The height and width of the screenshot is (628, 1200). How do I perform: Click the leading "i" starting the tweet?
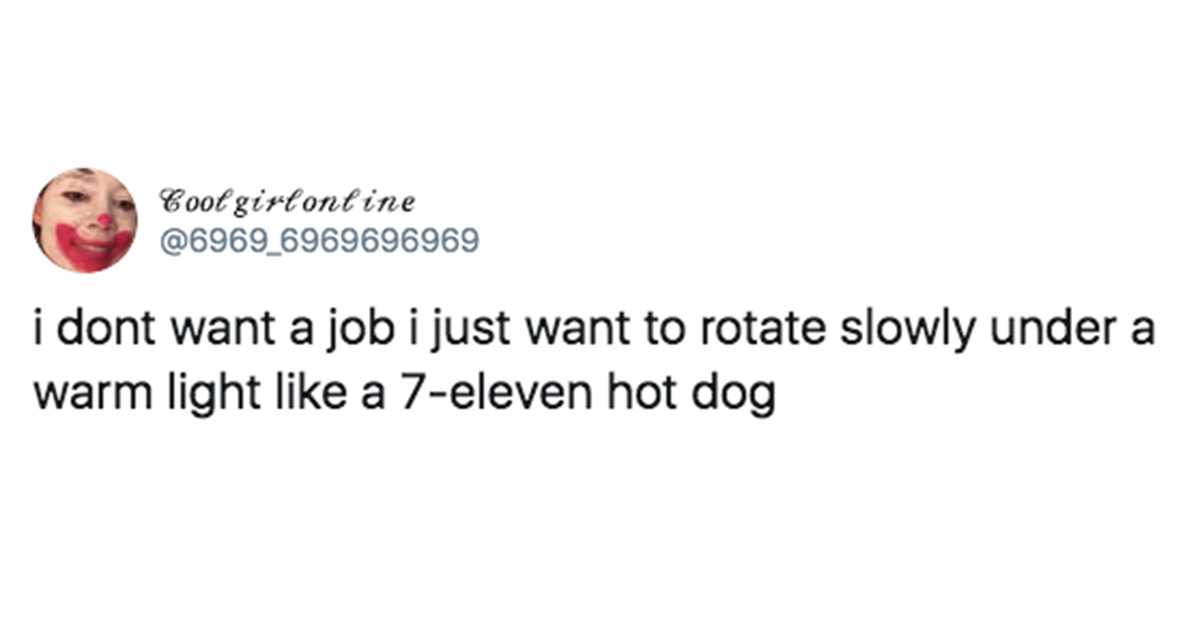click(38, 333)
